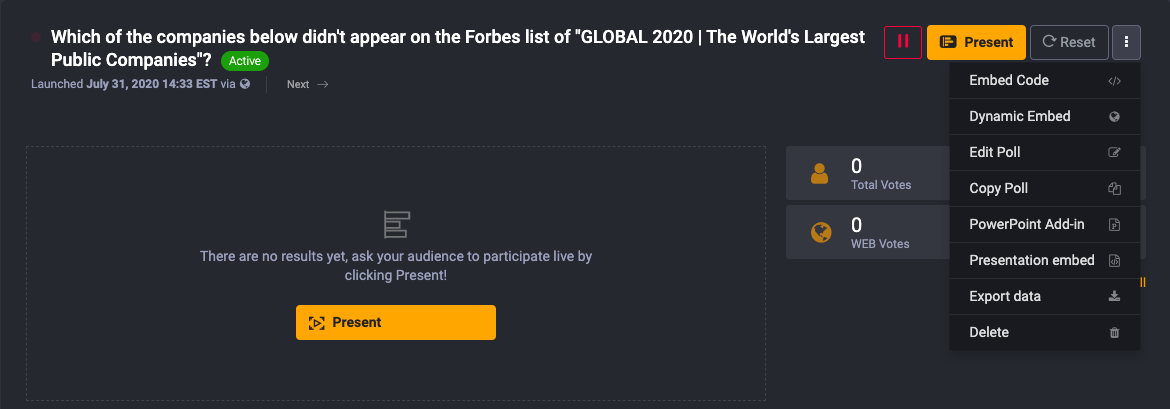Click the globe icon beside the launch date
The height and width of the screenshot is (409, 1170).
click(x=245, y=84)
